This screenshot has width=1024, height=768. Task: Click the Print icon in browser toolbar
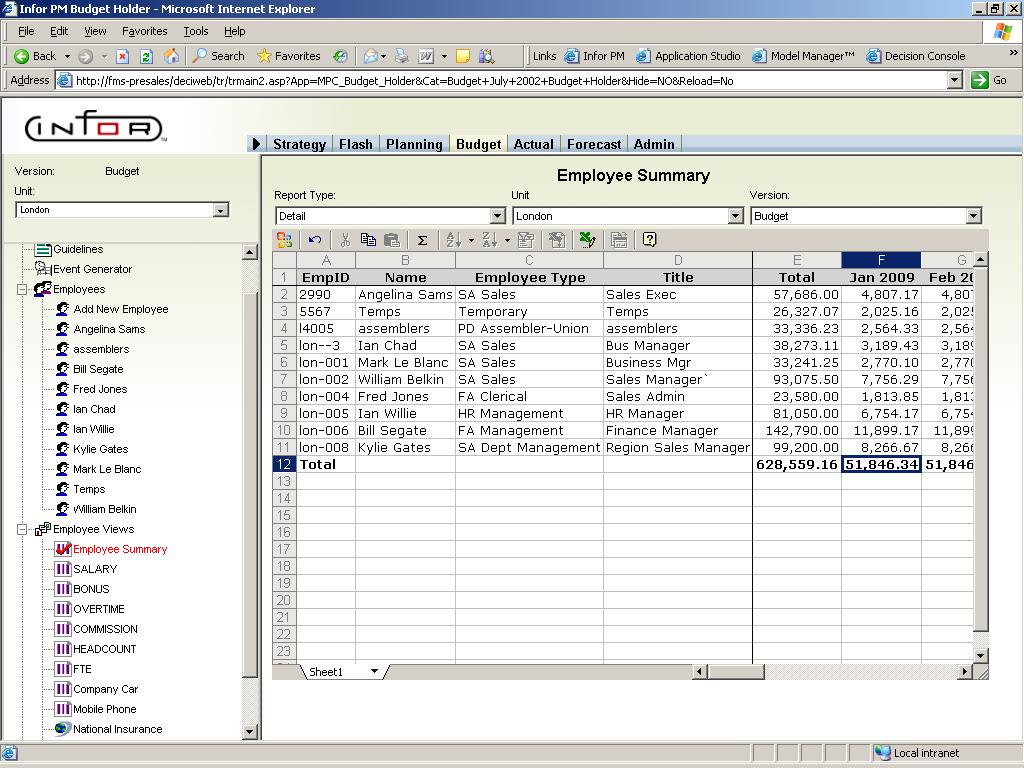(x=402, y=56)
